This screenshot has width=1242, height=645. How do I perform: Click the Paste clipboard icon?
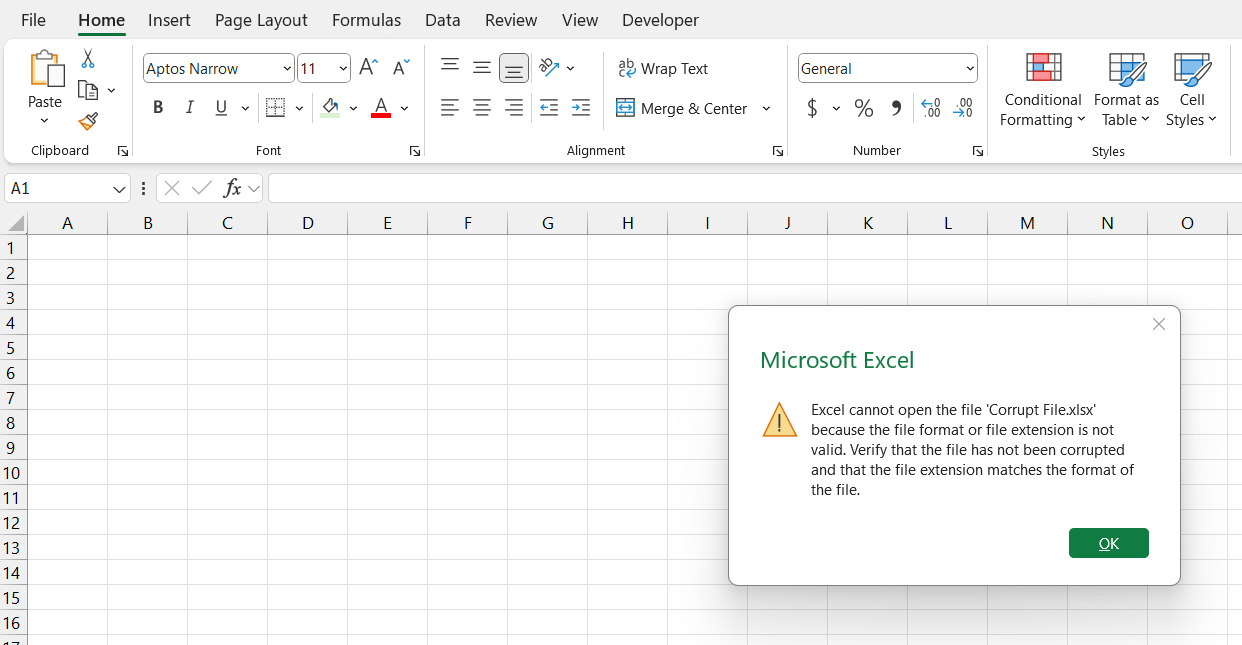[x=45, y=69]
